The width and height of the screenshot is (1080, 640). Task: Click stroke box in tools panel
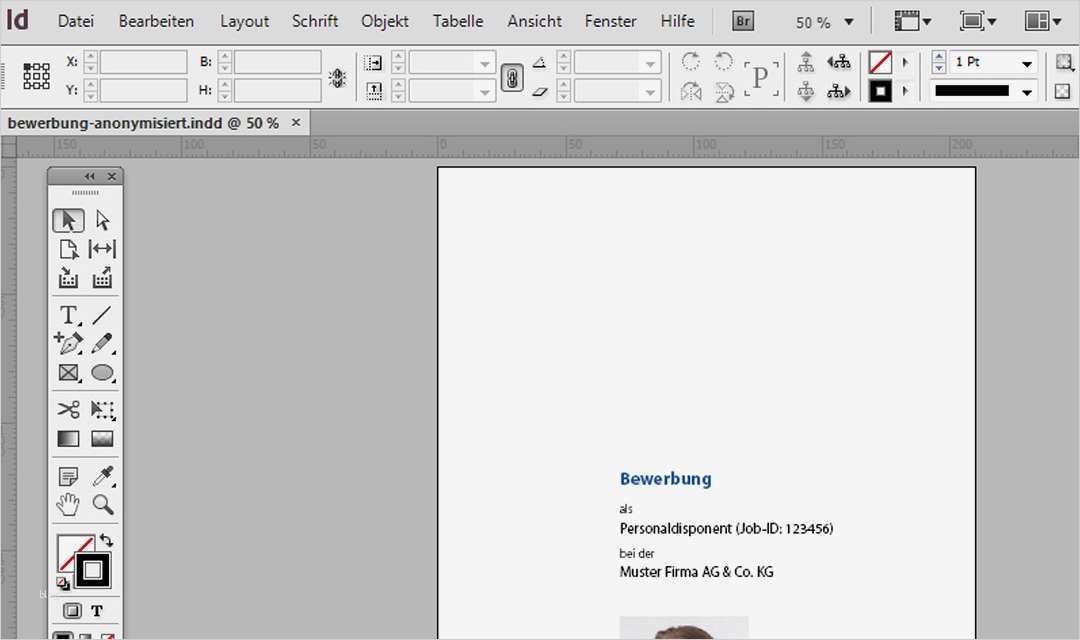pos(93,570)
